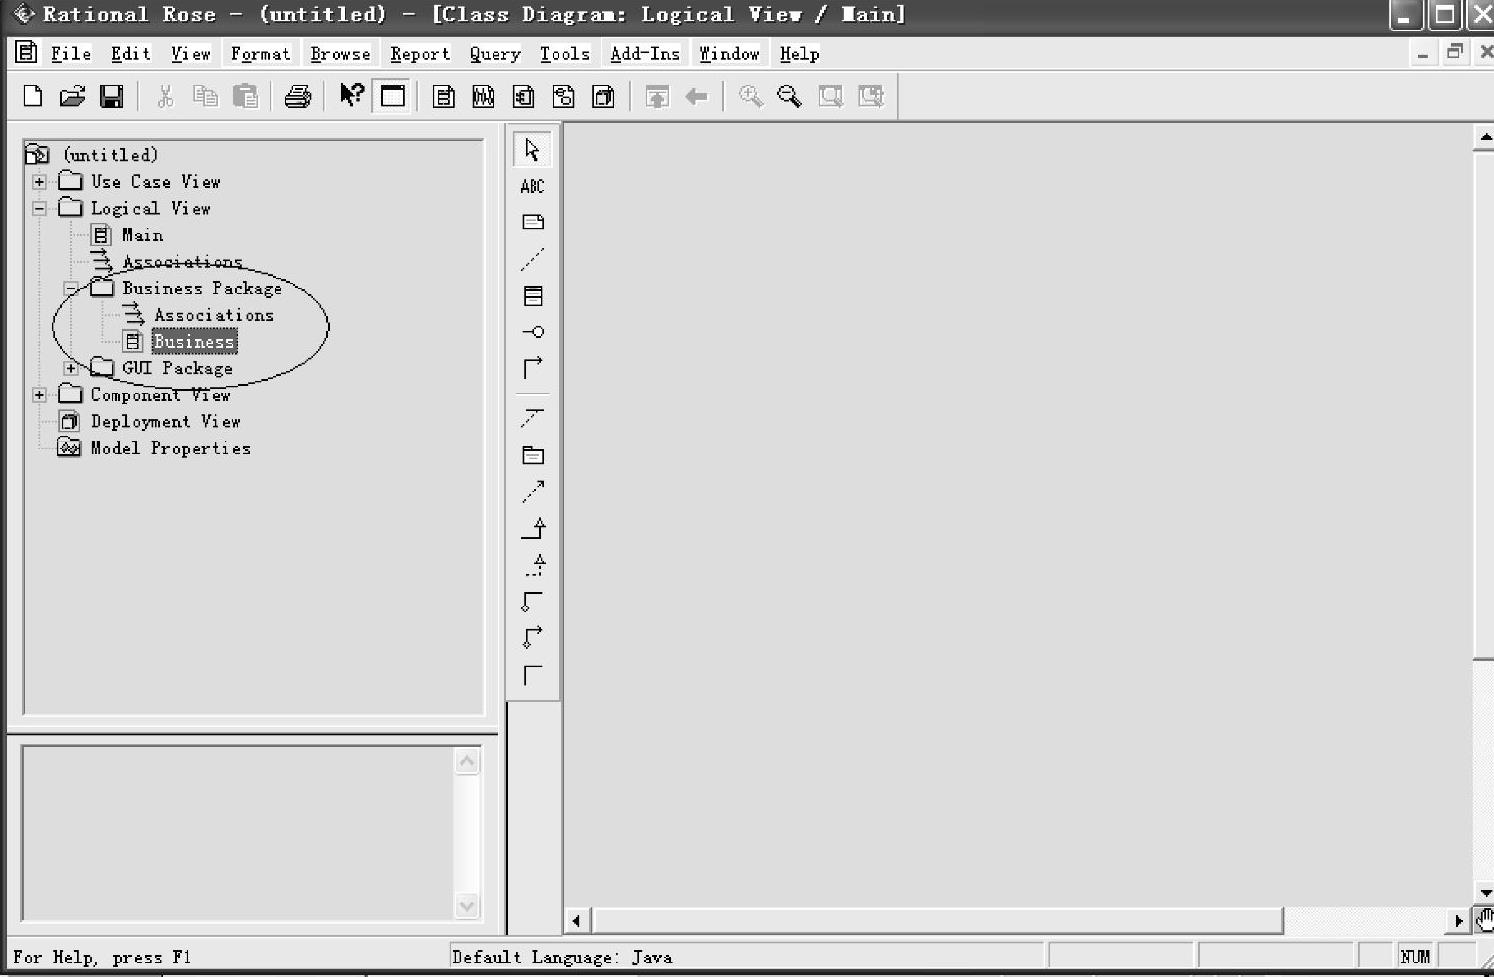
Task: Expand the Use Case View node
Action: [x=39, y=182]
